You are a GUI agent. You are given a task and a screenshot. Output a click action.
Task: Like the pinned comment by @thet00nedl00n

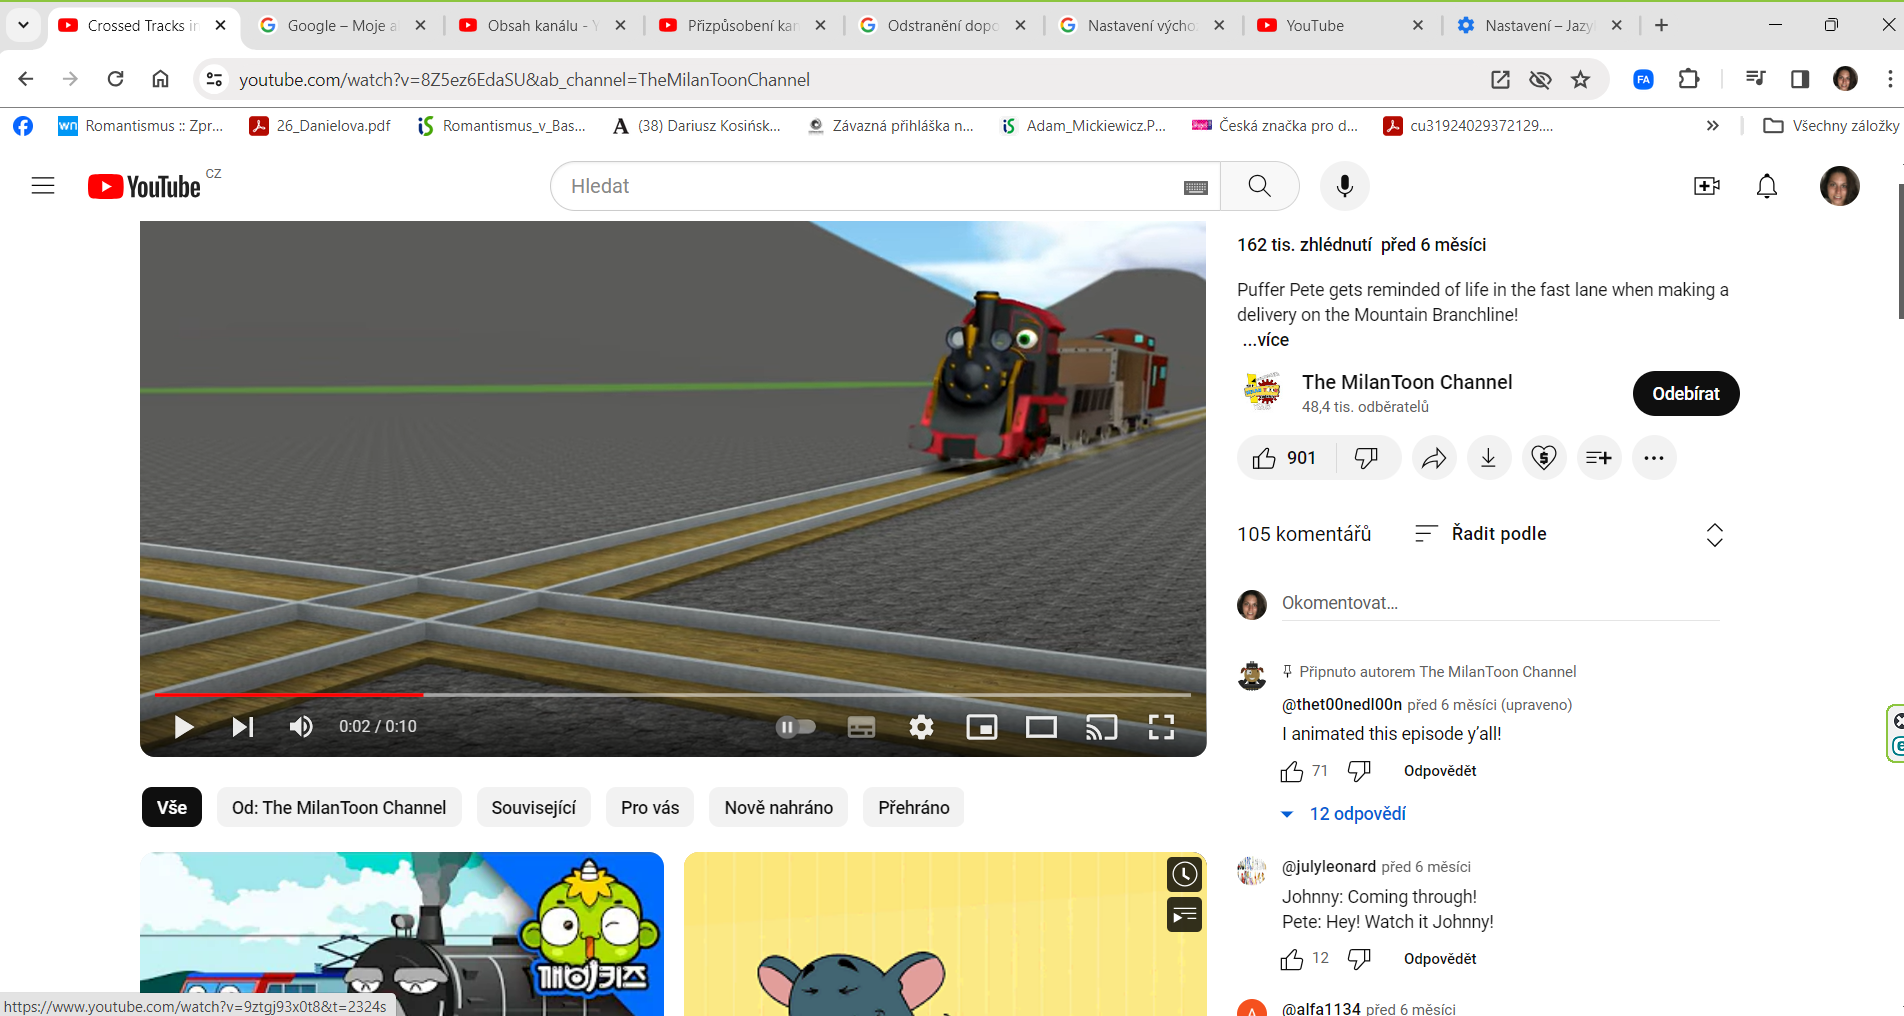(x=1292, y=771)
